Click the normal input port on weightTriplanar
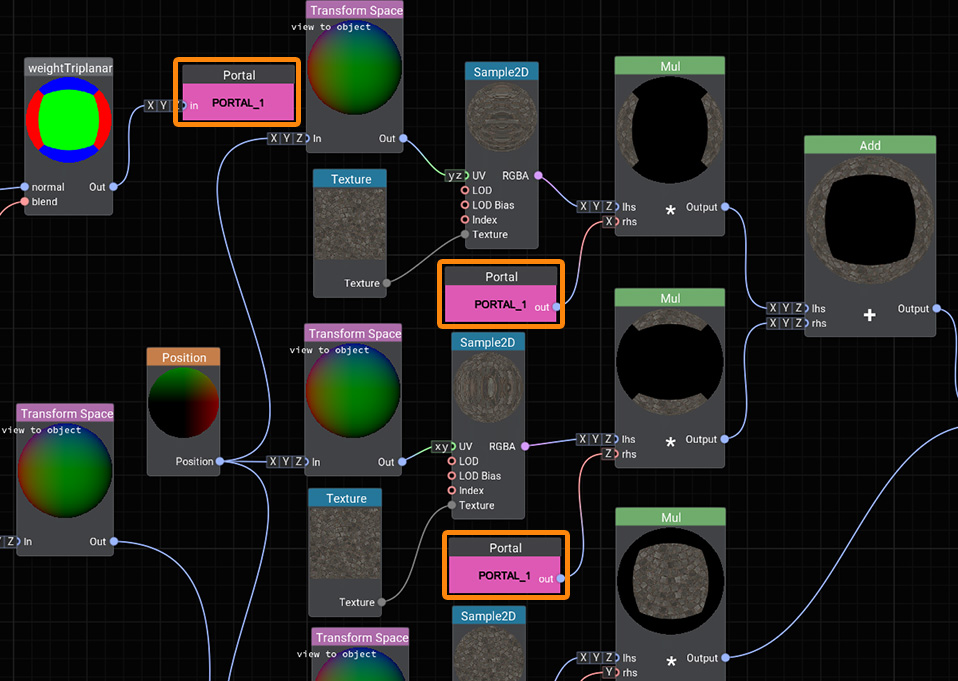Viewport: 958px width, 681px height. (24, 187)
